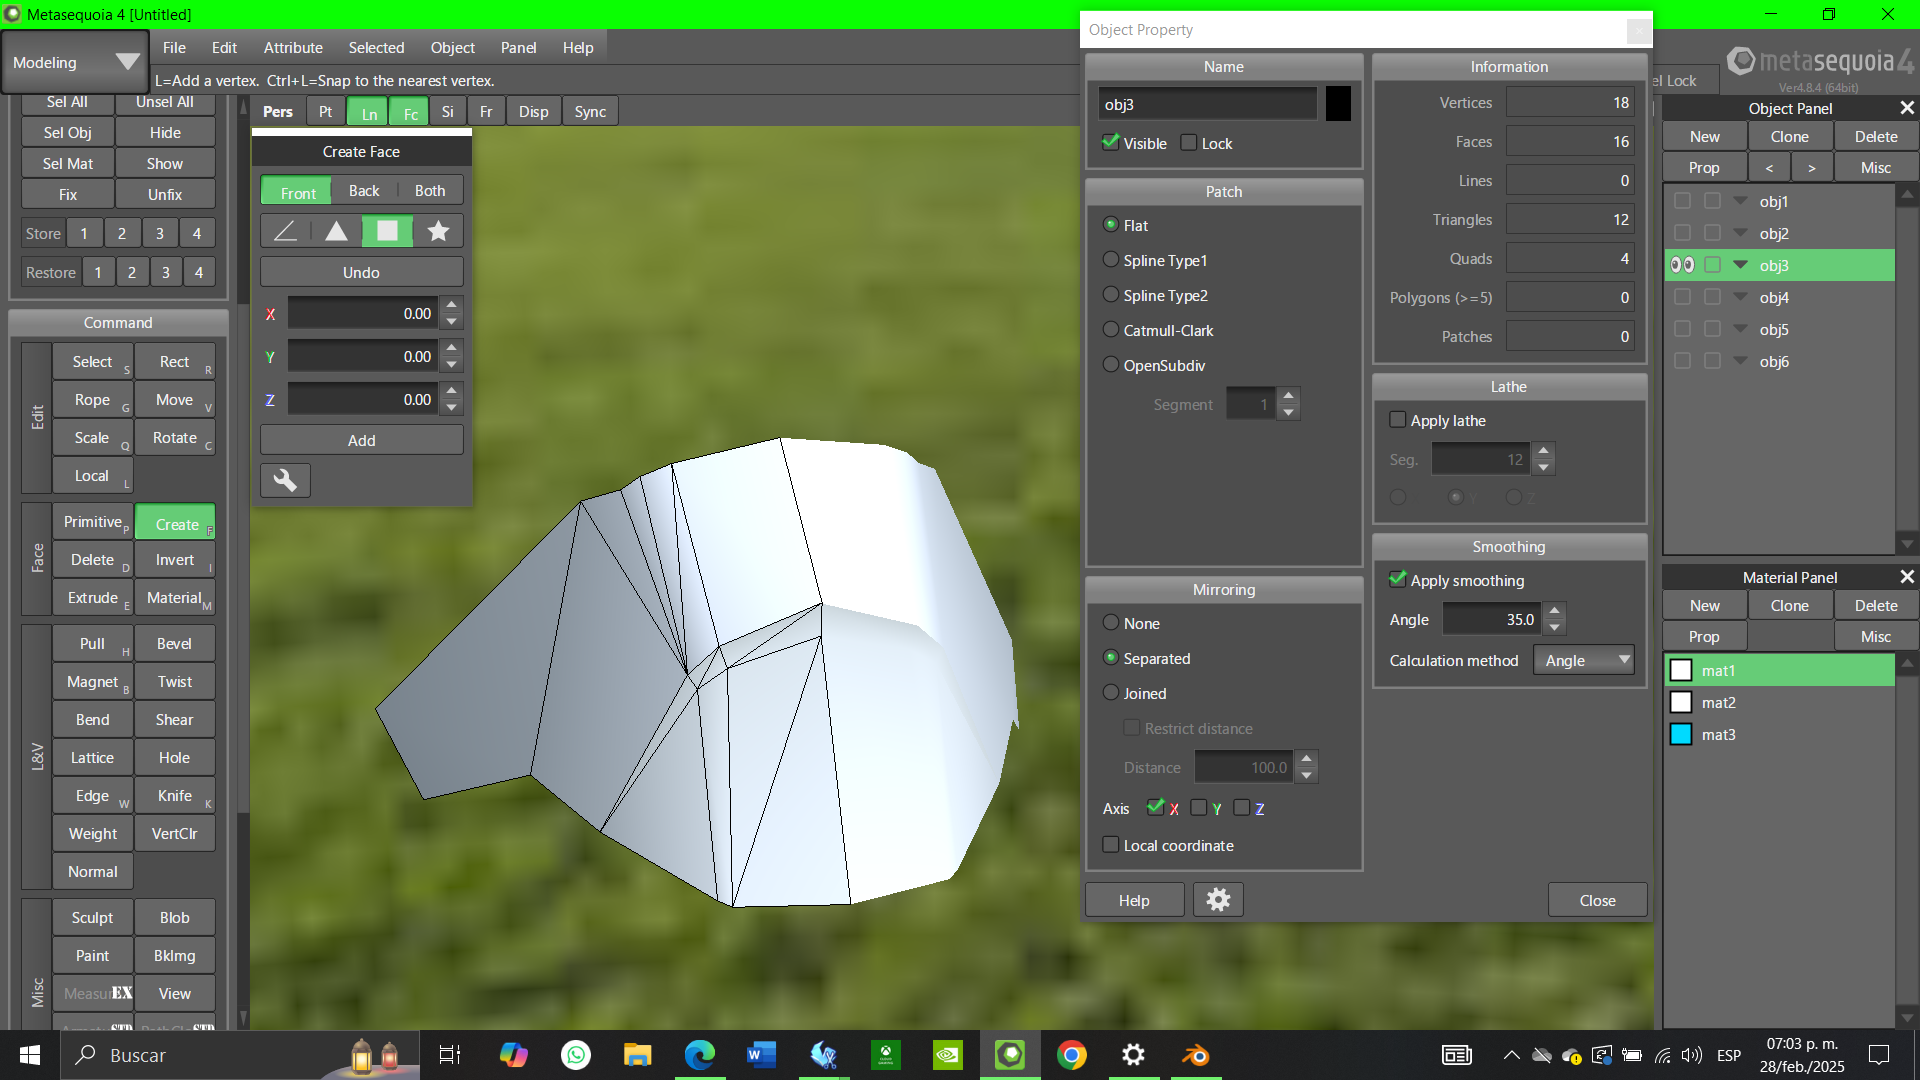Select the line face creation icon
Image resolution: width=1920 pixels, height=1080 pixels.
tap(285, 231)
